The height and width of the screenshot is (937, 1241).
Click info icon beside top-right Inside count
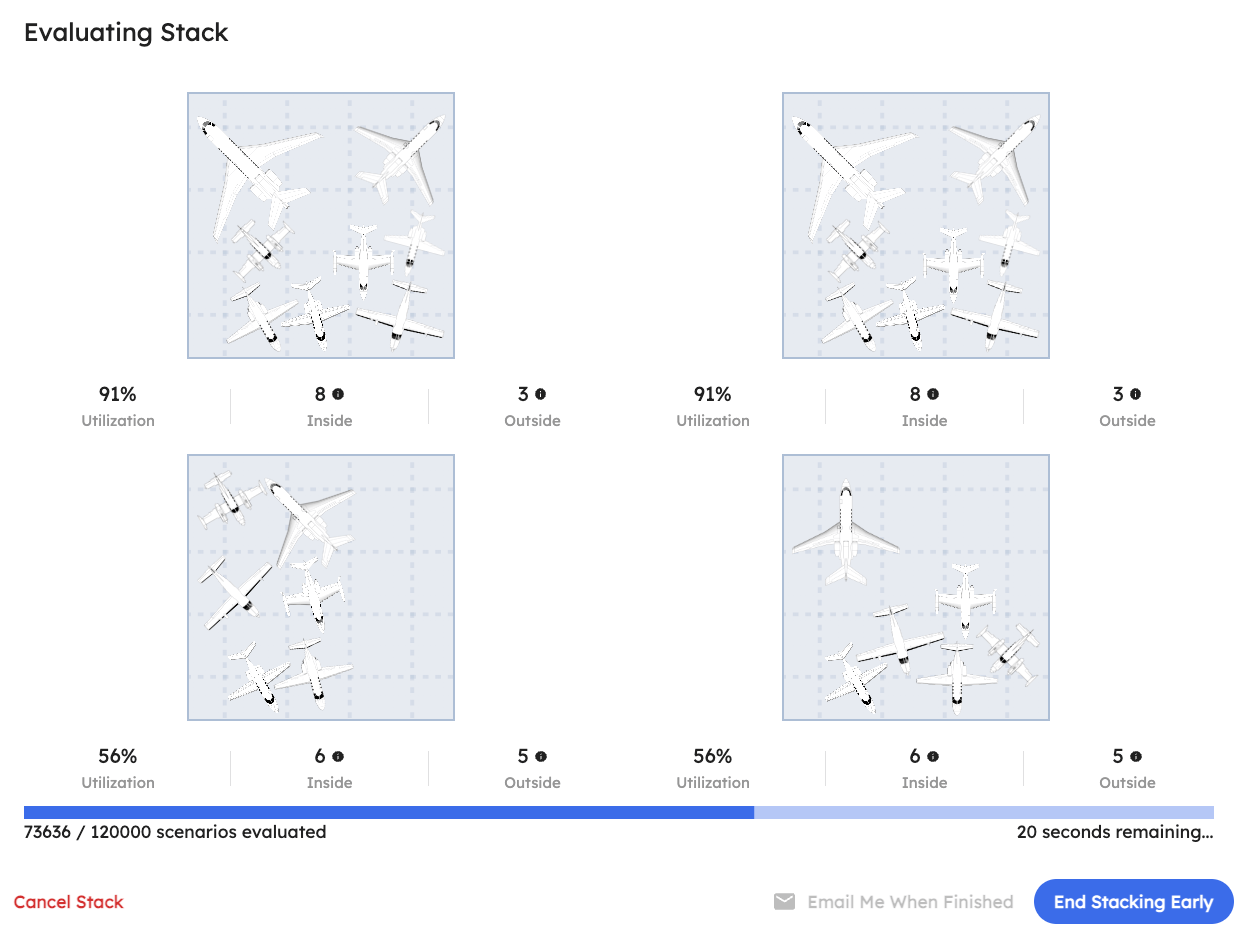[x=933, y=395]
